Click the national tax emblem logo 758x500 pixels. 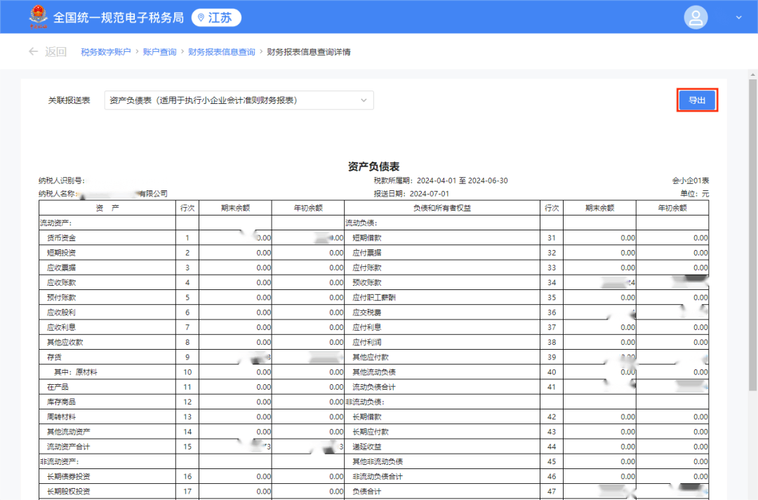38,17
